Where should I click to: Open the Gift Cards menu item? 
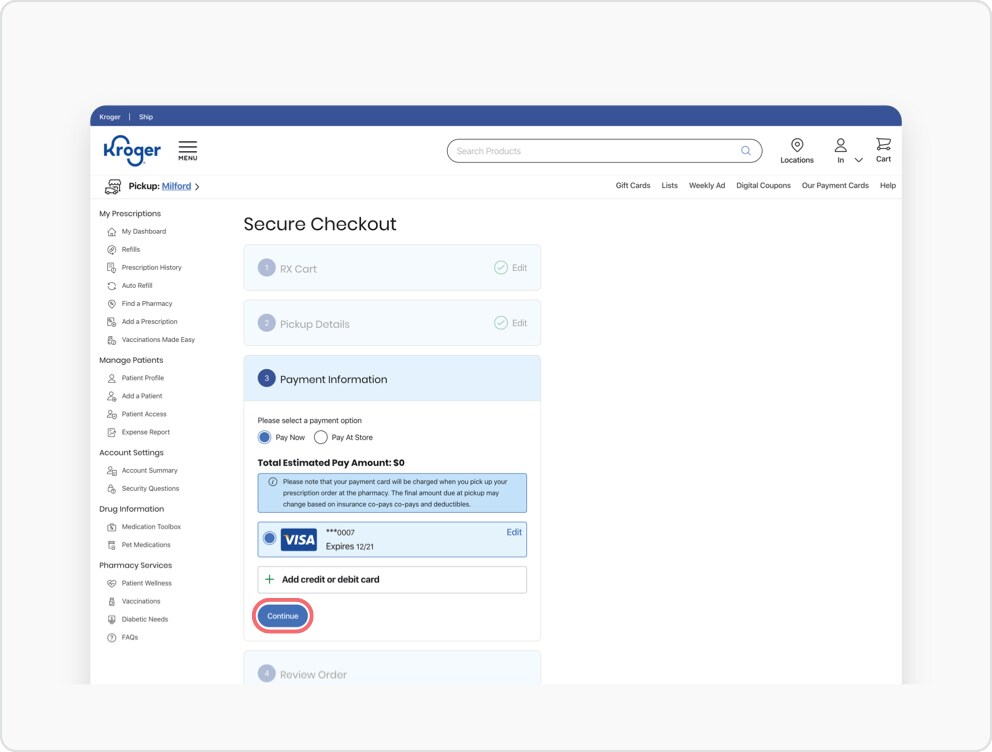pos(633,185)
